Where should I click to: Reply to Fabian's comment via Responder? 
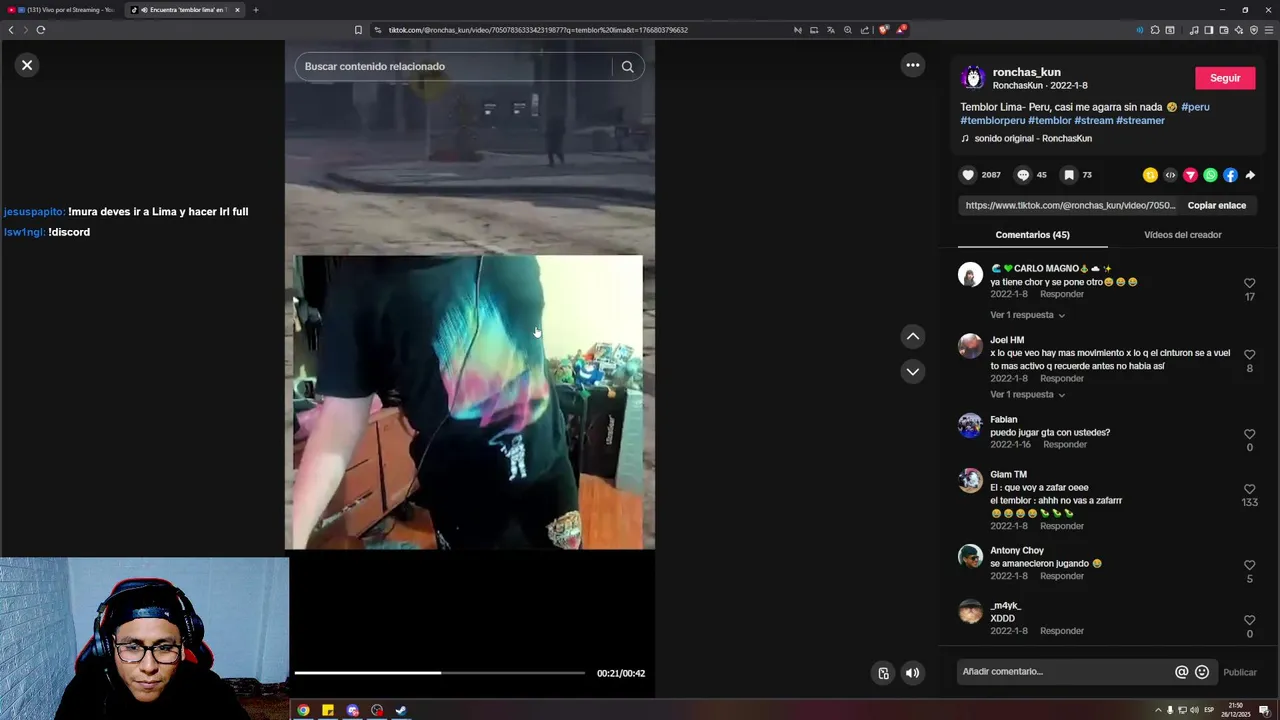(x=1065, y=445)
